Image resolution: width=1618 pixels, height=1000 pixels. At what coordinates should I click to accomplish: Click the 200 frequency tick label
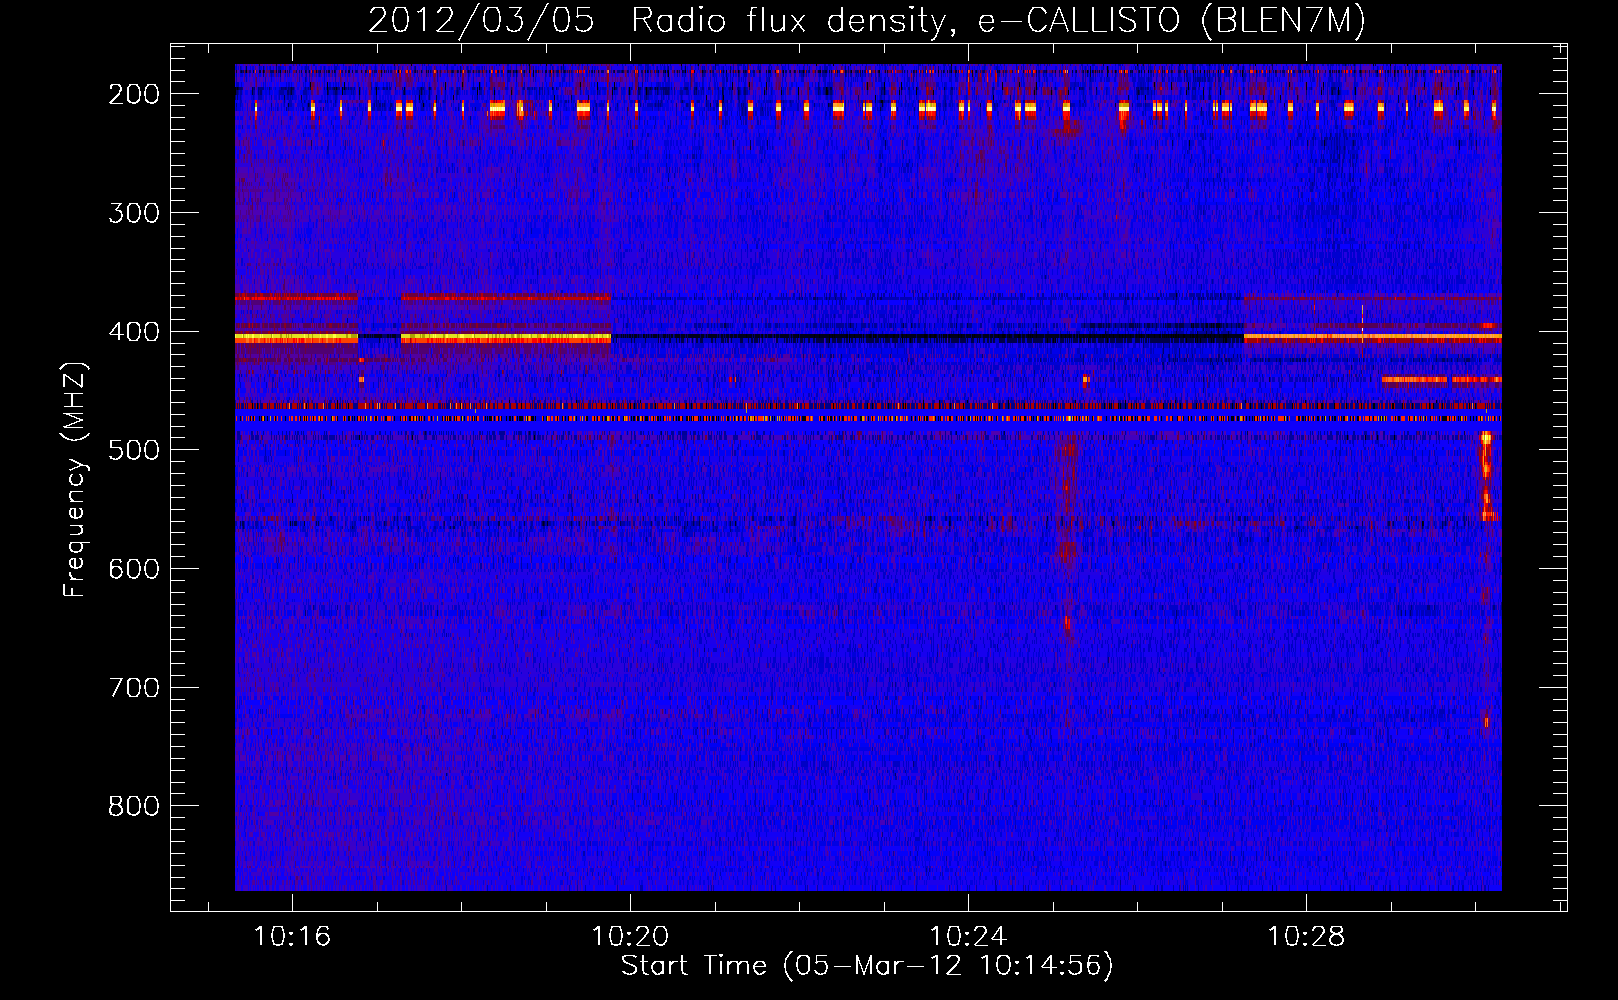click(x=133, y=94)
